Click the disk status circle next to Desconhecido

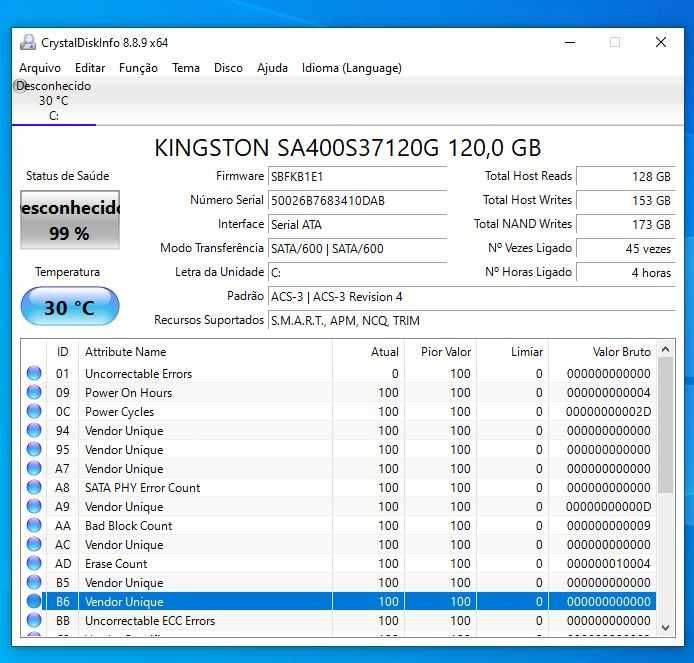pos(20,85)
